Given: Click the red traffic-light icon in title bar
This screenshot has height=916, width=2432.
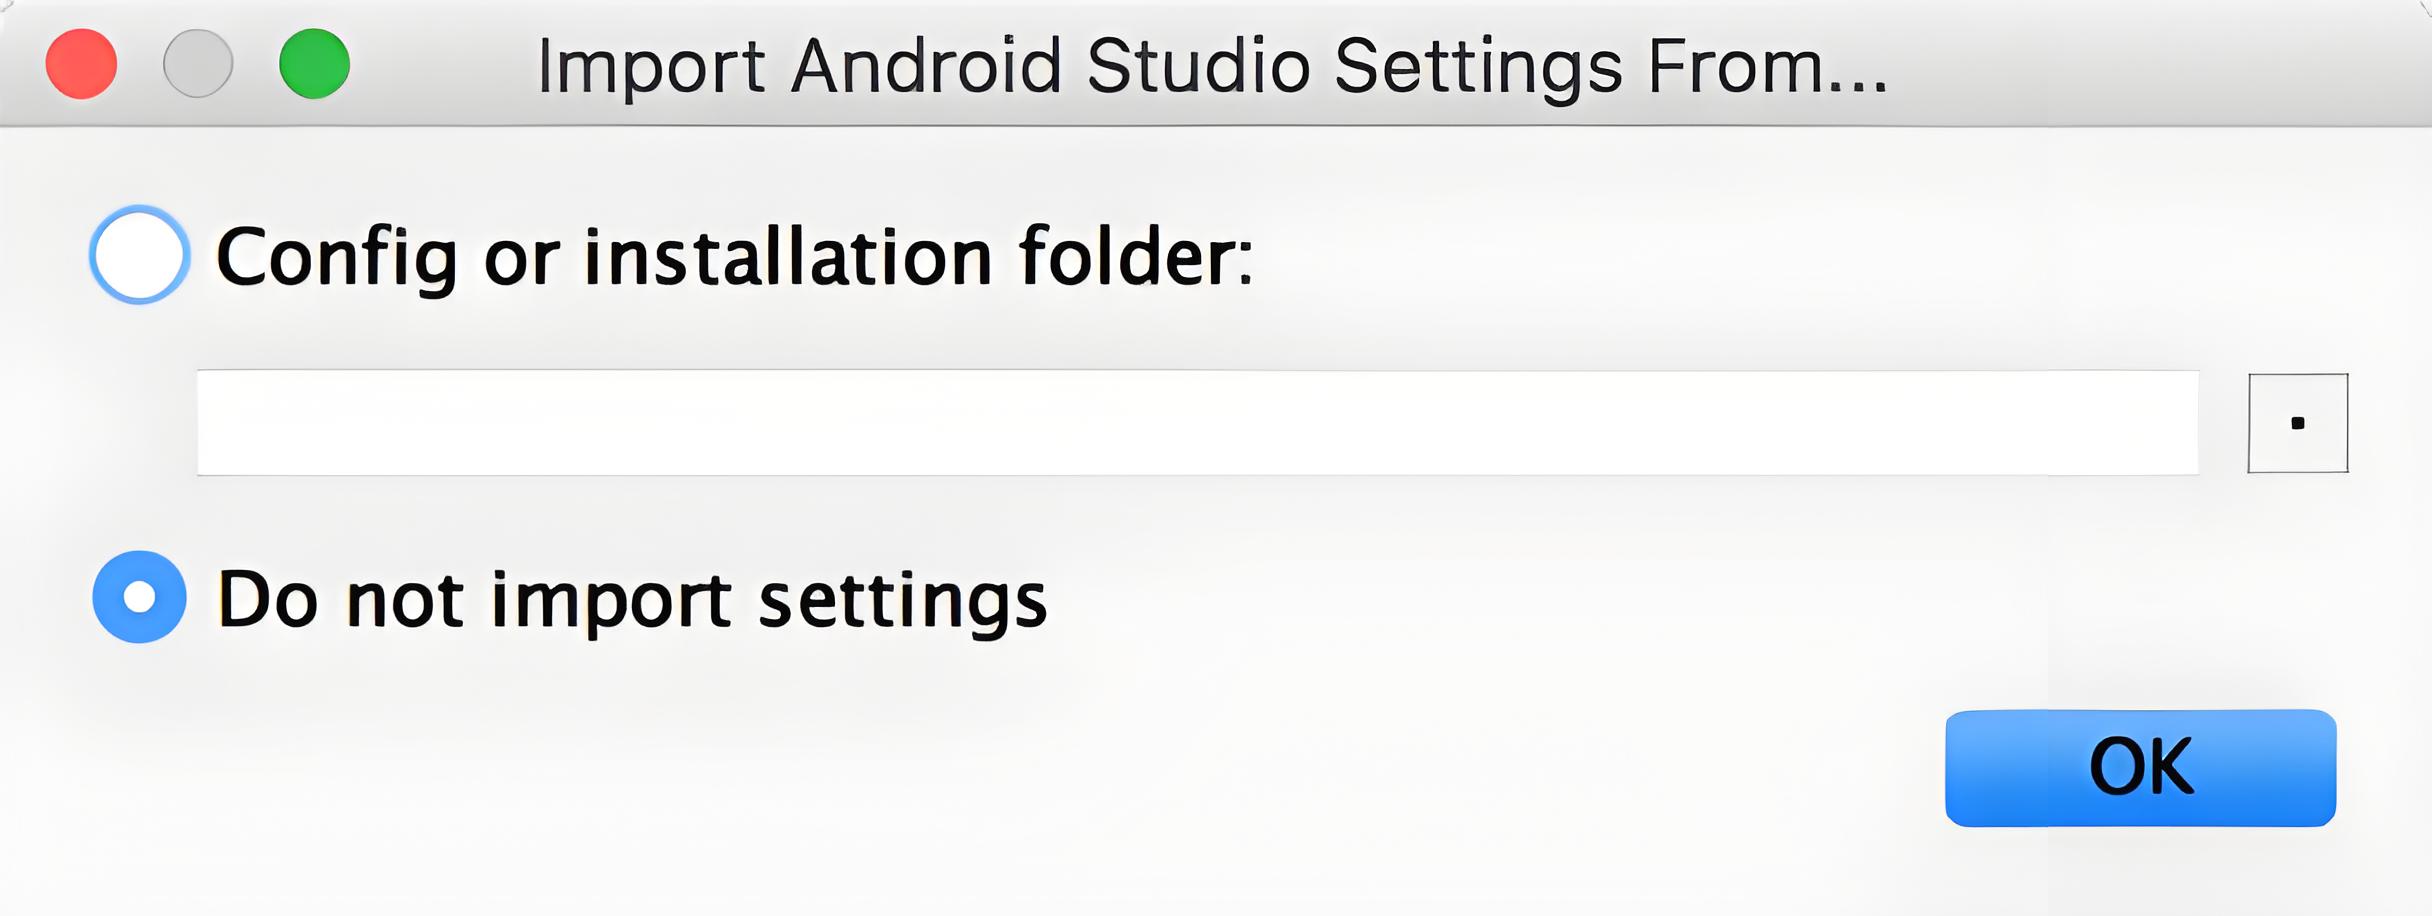Looking at the screenshot, I should (x=82, y=64).
